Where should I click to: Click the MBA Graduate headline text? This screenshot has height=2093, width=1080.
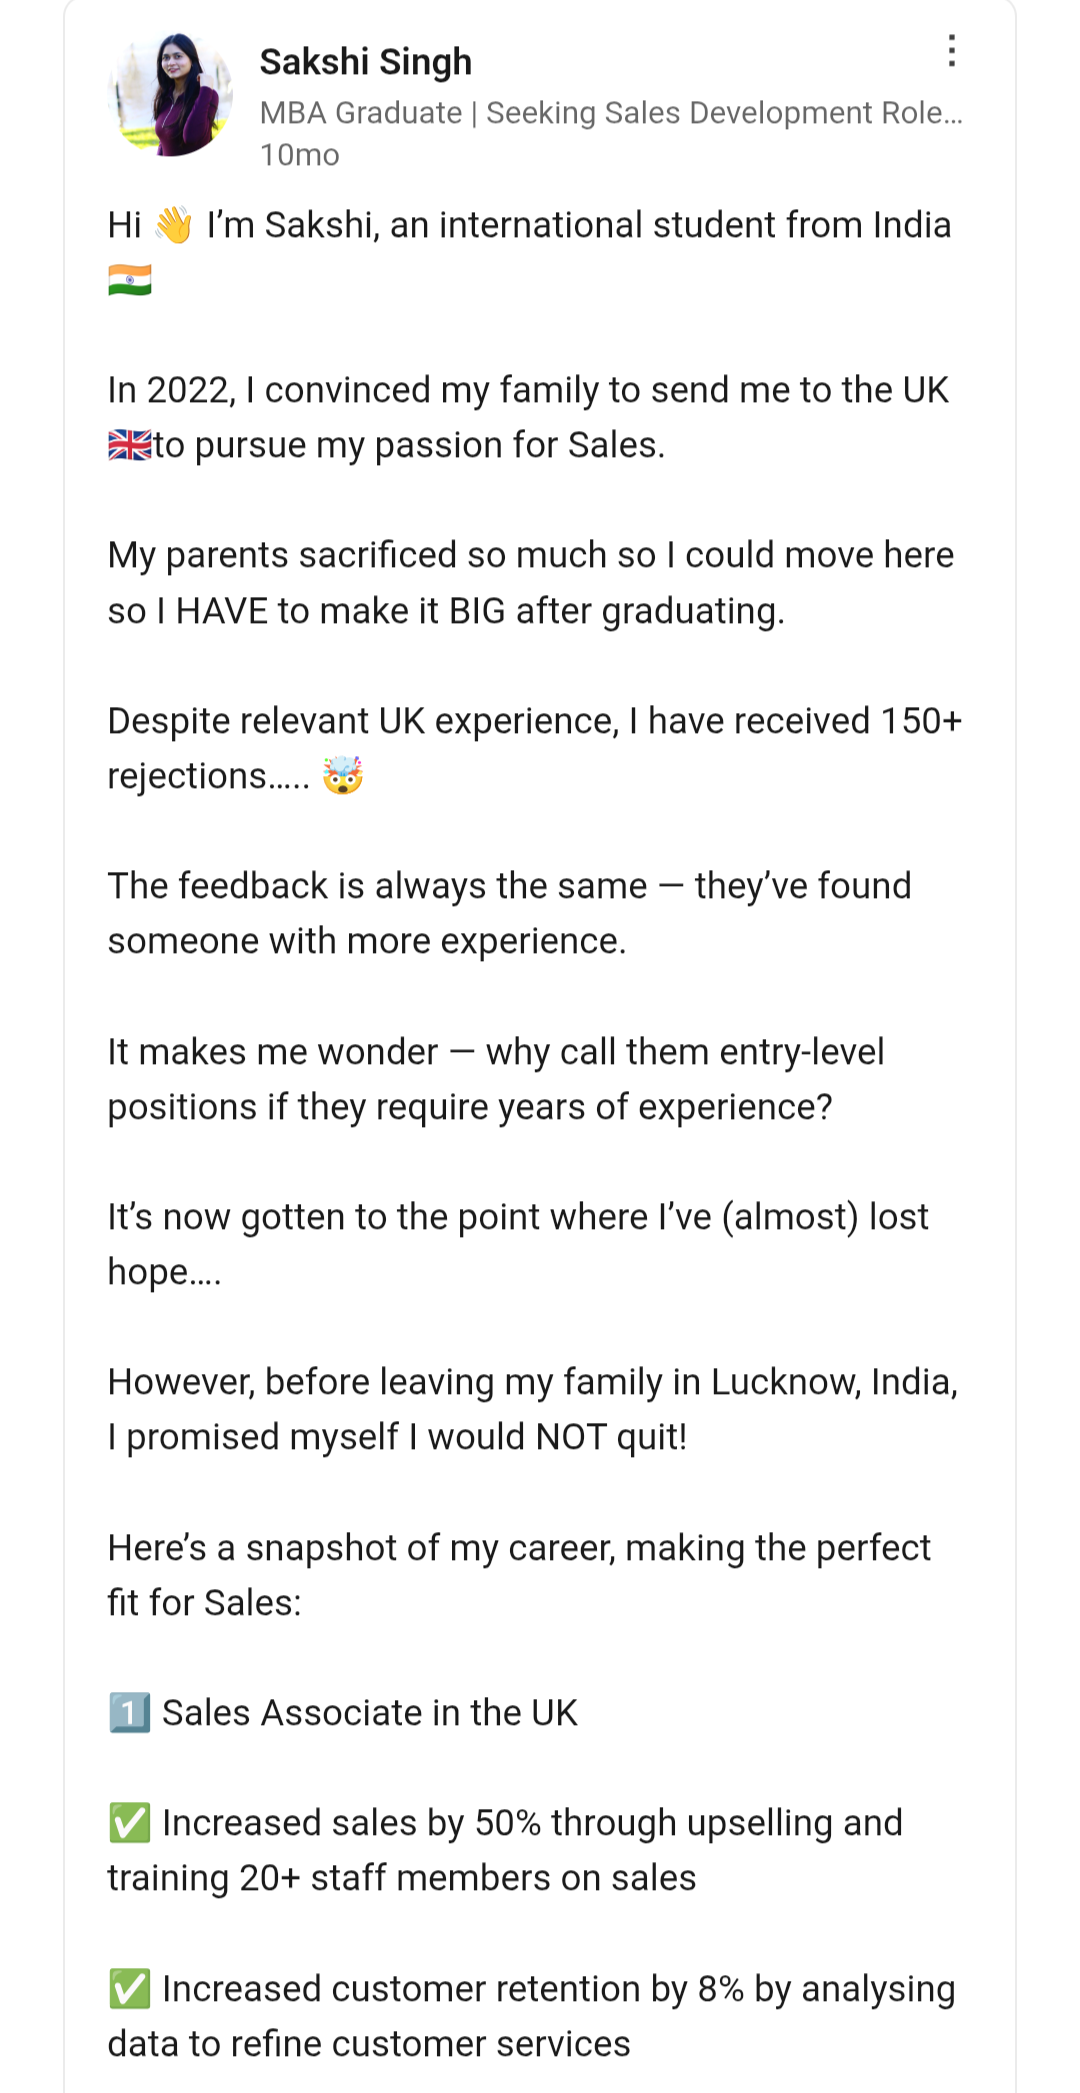tap(610, 113)
